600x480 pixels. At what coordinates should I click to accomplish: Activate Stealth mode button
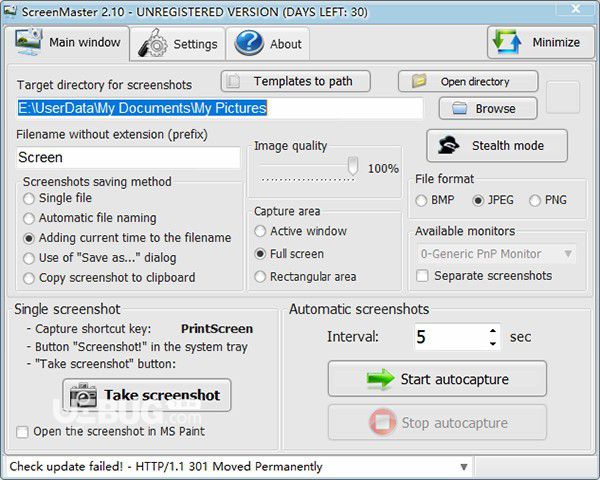coord(497,145)
